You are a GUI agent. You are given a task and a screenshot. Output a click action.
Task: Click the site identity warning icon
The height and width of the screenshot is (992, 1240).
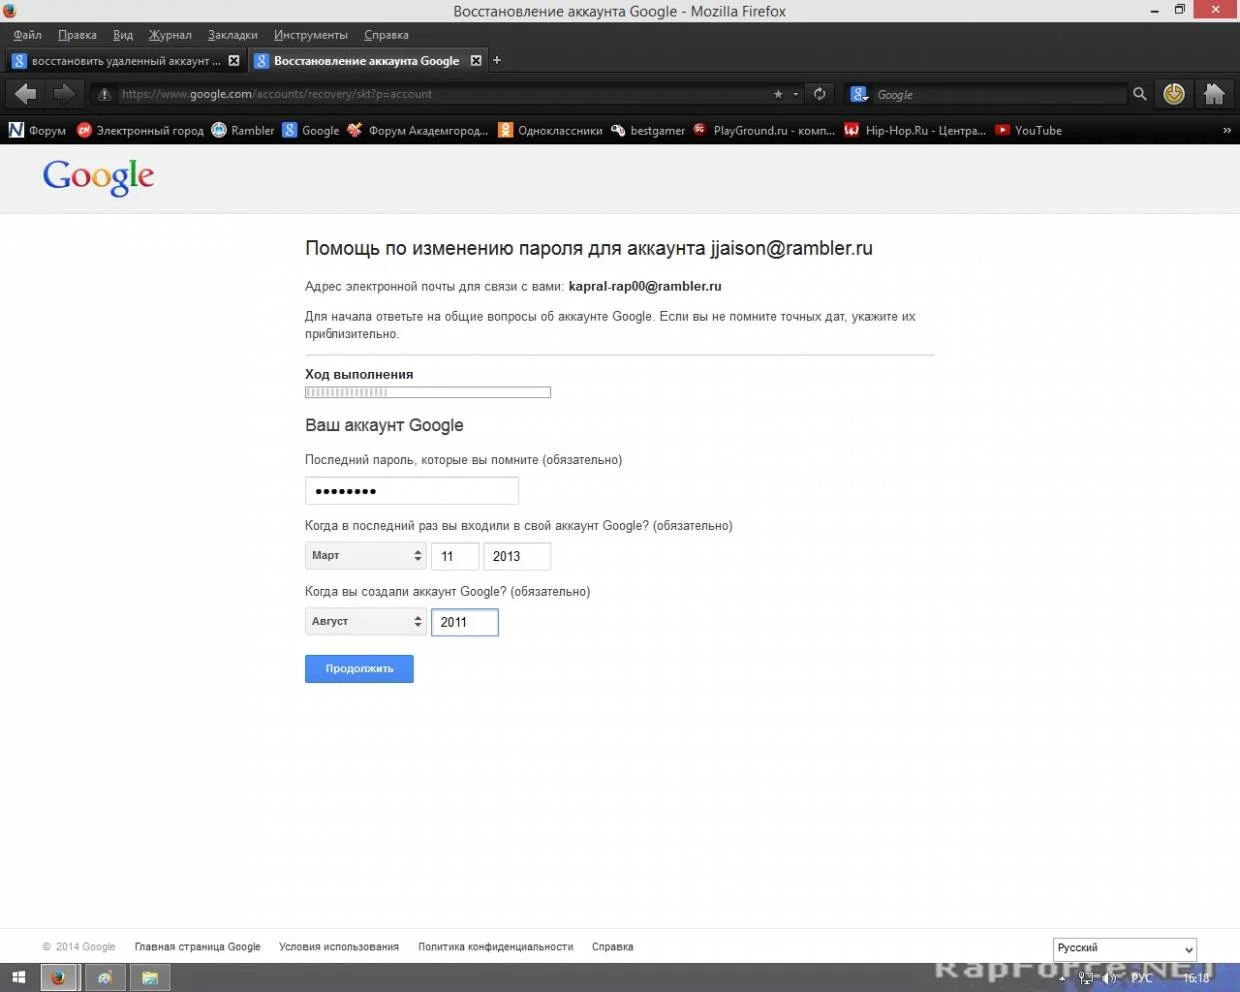[x=104, y=94]
